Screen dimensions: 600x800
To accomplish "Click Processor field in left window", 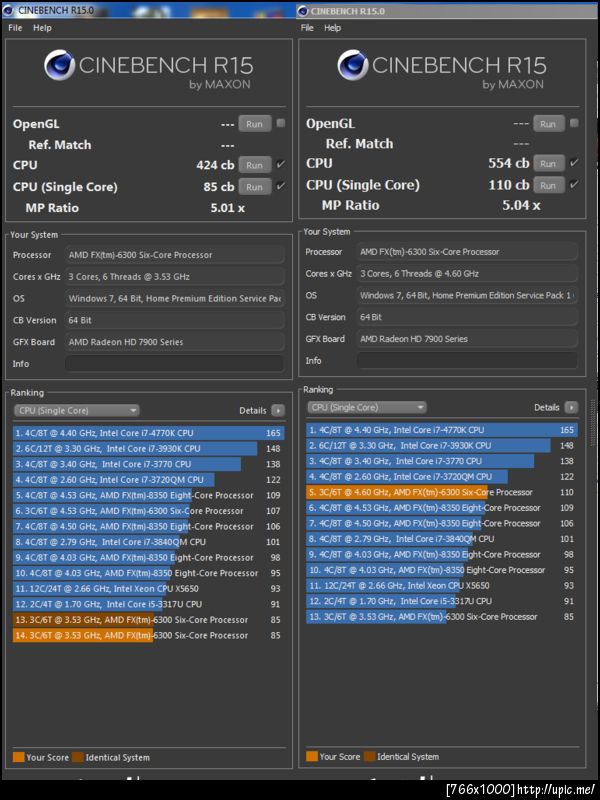I will [174, 255].
